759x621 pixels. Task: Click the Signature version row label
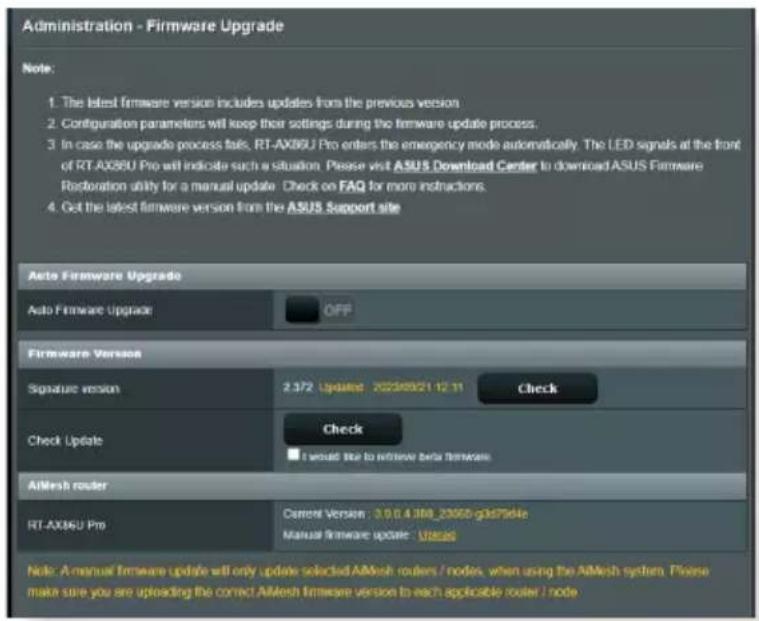pos(74,389)
